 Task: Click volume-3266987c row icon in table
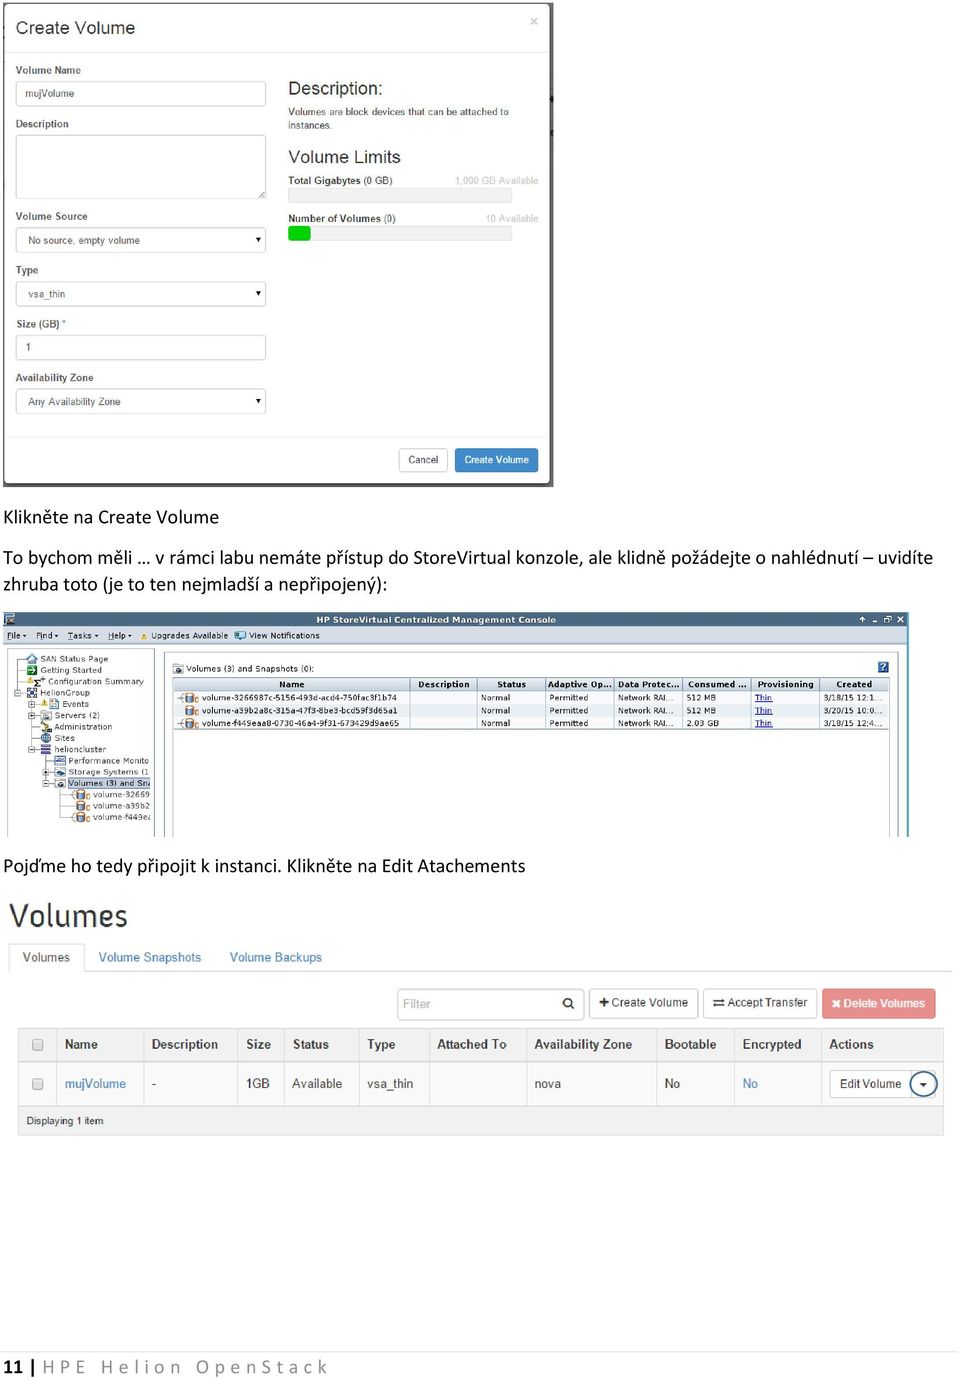click(x=190, y=698)
